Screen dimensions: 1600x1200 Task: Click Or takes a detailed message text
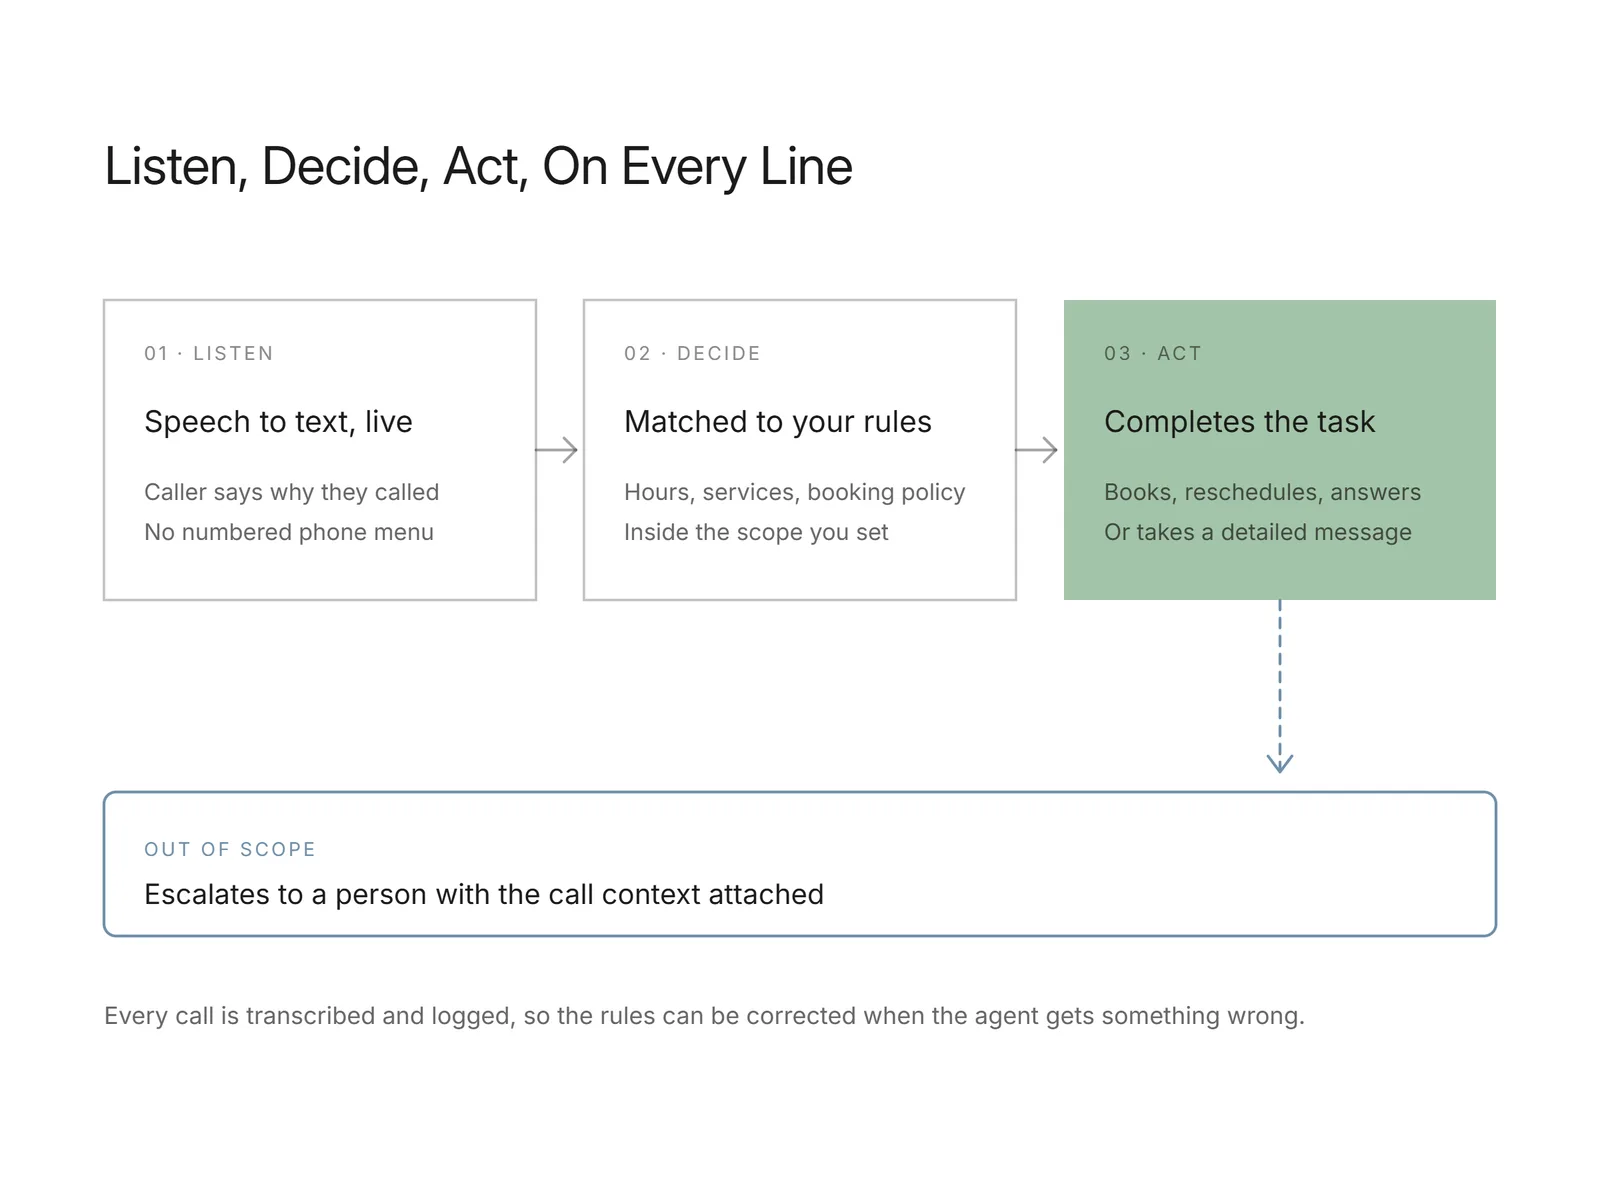point(1257,532)
